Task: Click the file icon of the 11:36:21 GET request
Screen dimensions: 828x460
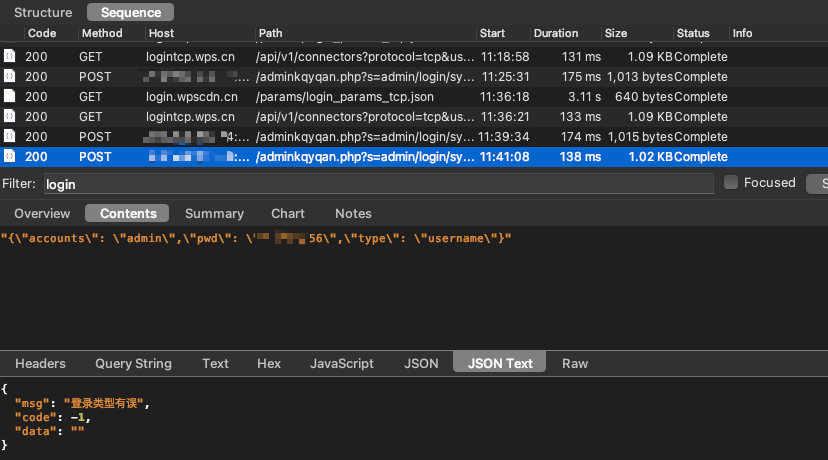Action: [10, 116]
